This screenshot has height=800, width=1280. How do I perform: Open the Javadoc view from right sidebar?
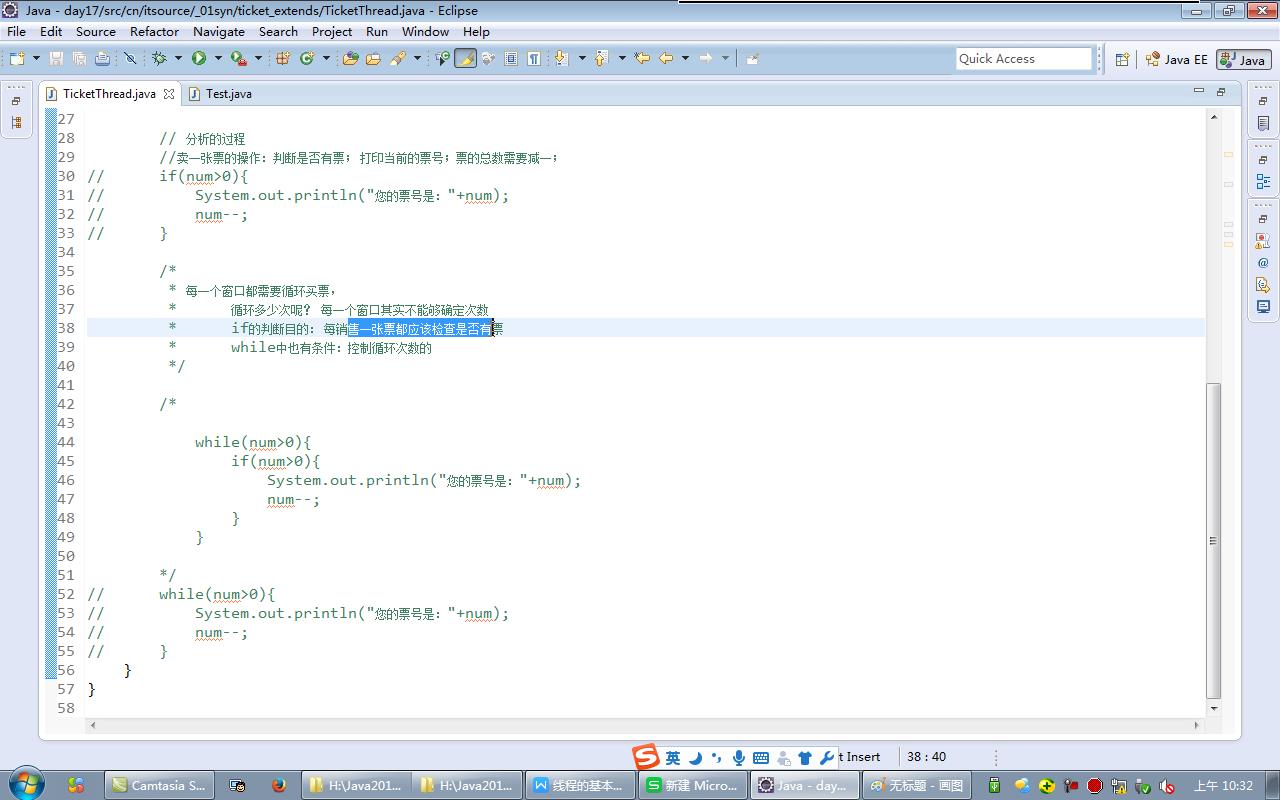pyautogui.click(x=1263, y=263)
